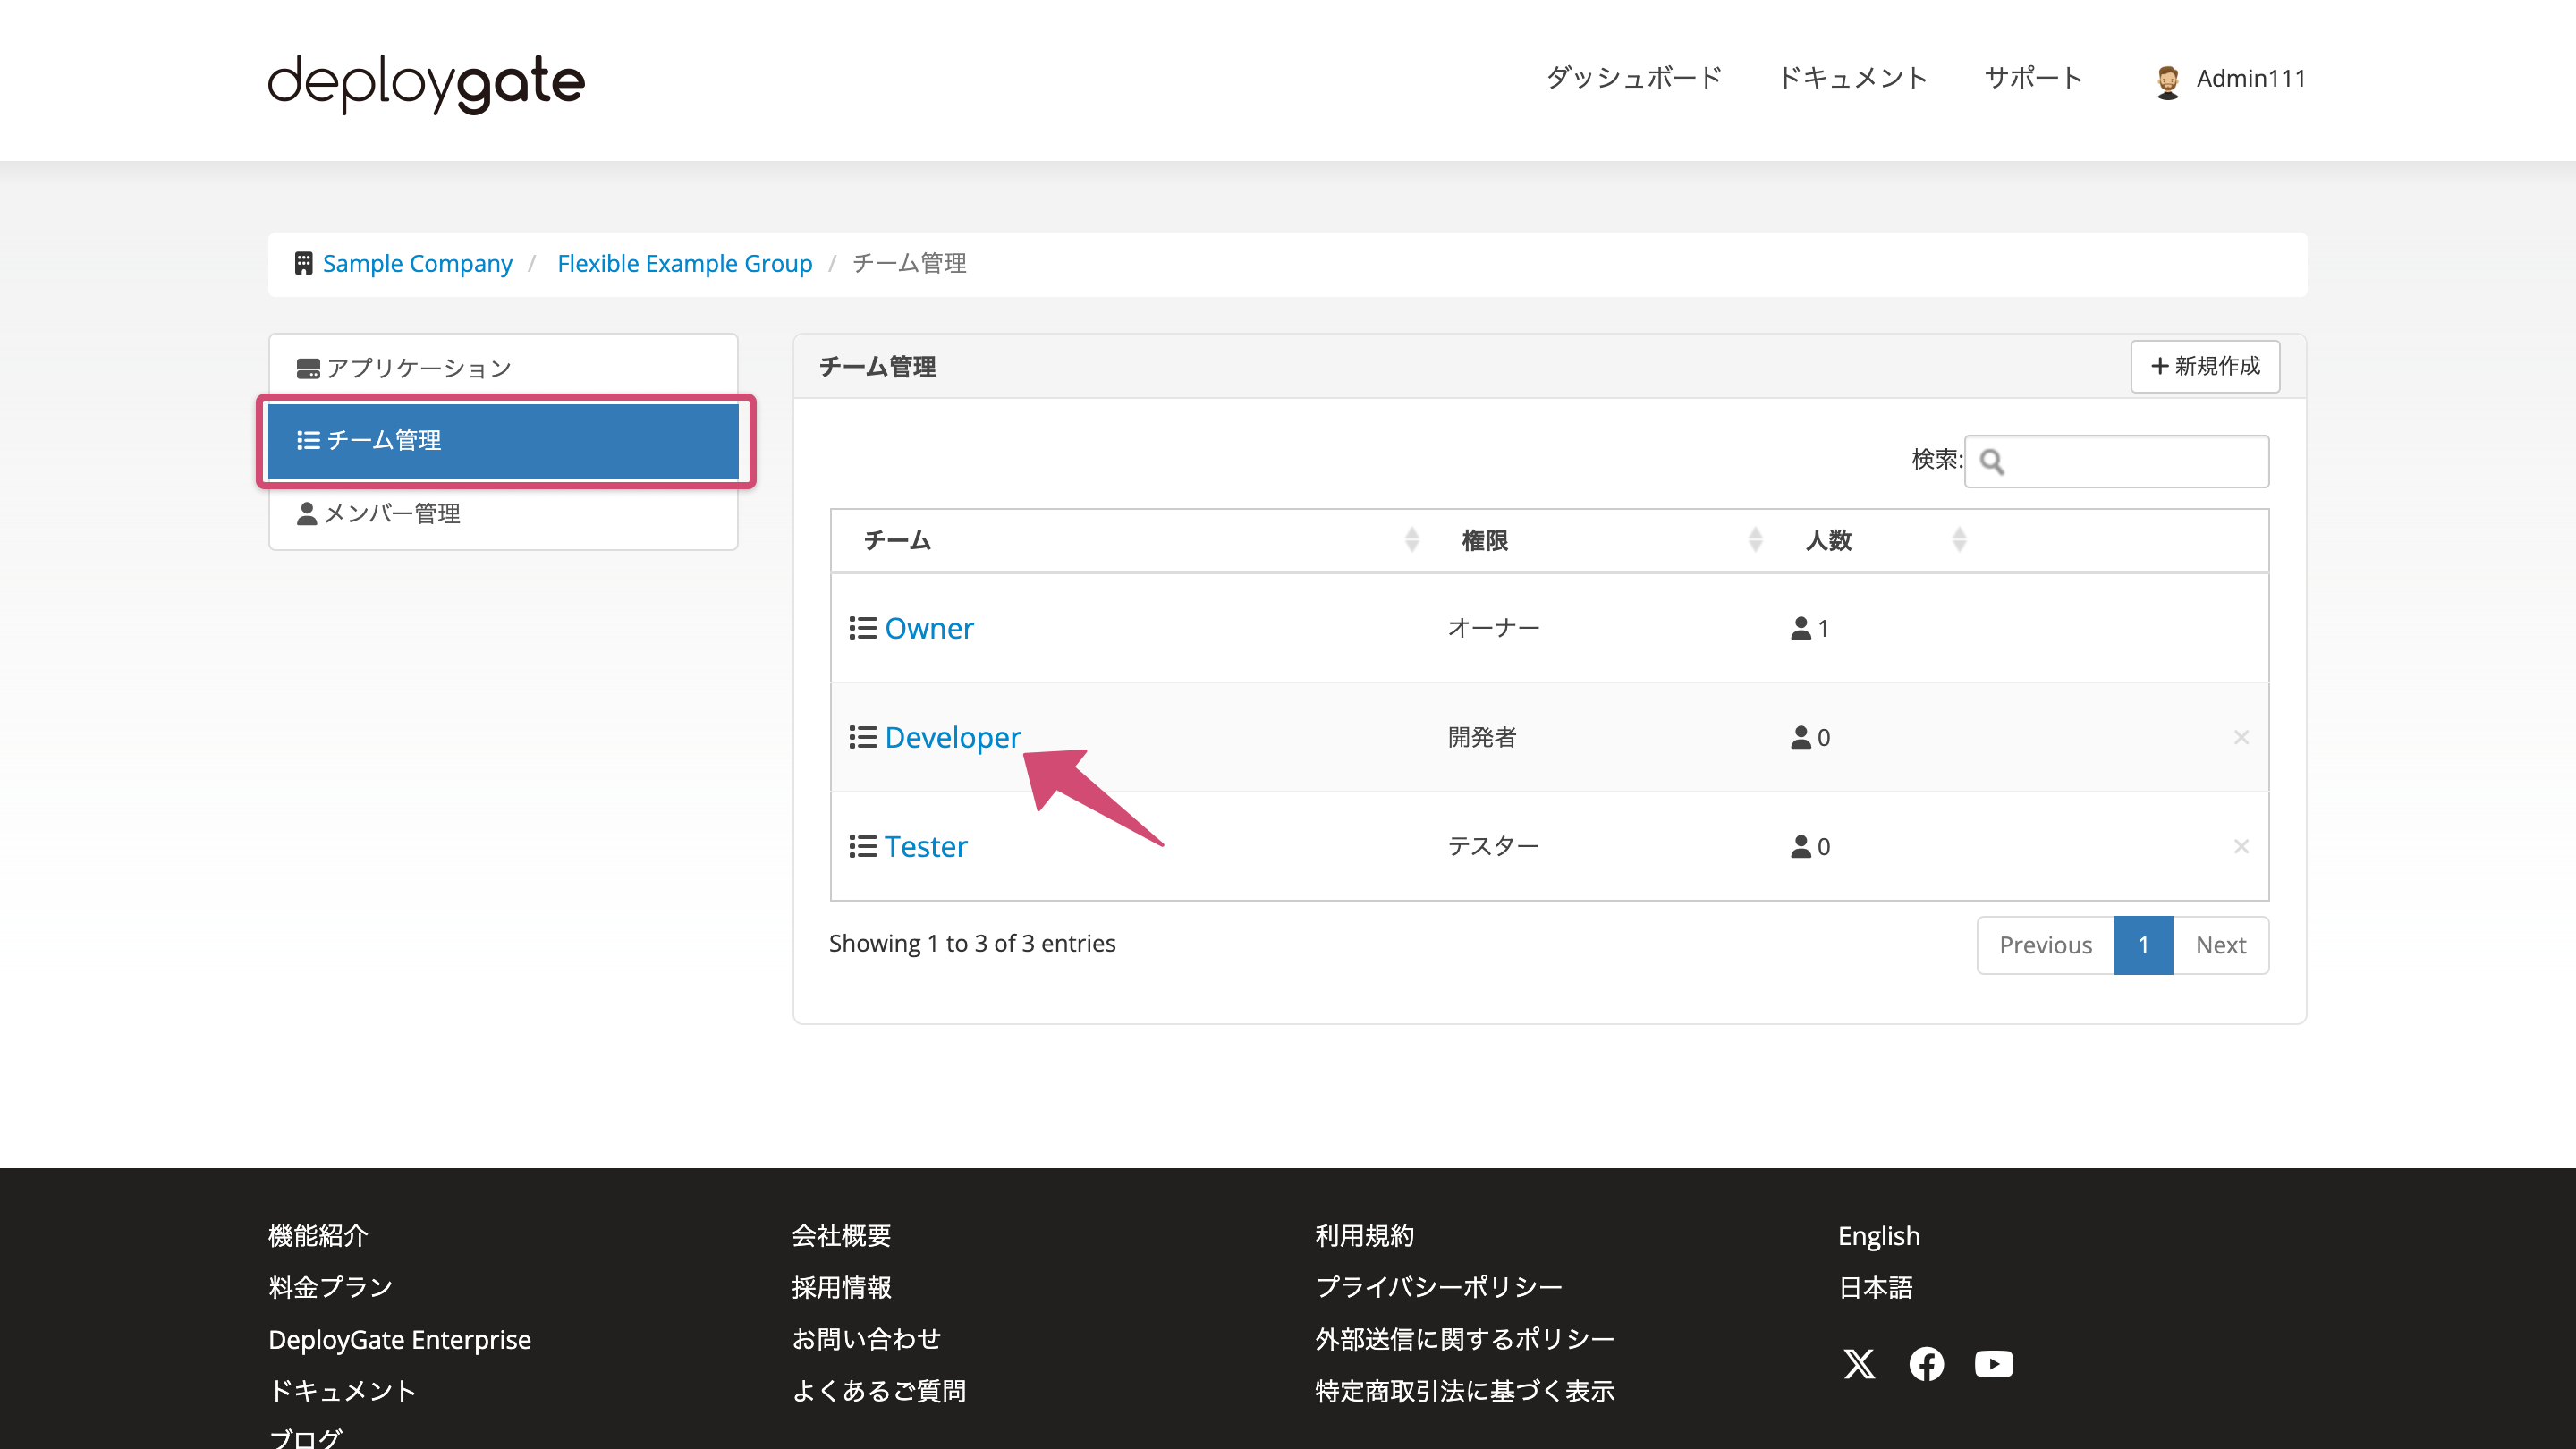Image resolution: width=2576 pixels, height=1449 pixels.
Task: Expand the Developer team entry
Action: point(952,736)
